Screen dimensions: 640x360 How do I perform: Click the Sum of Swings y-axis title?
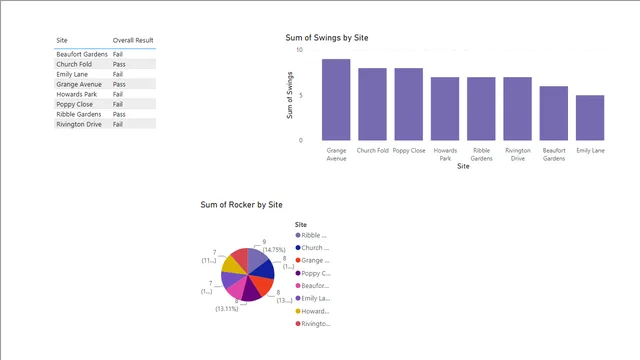tap(290, 95)
